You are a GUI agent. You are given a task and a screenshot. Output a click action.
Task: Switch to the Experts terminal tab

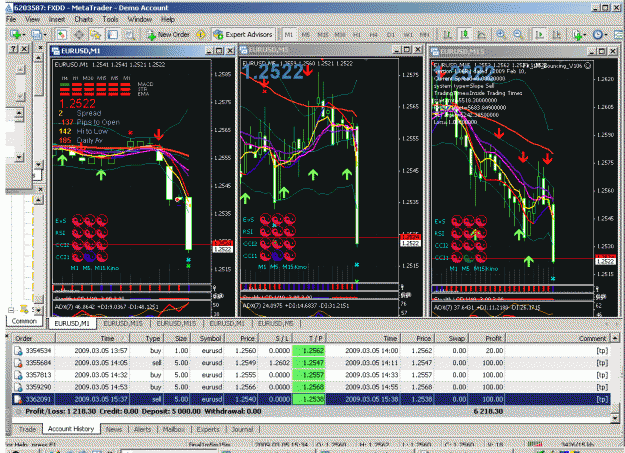pos(208,429)
